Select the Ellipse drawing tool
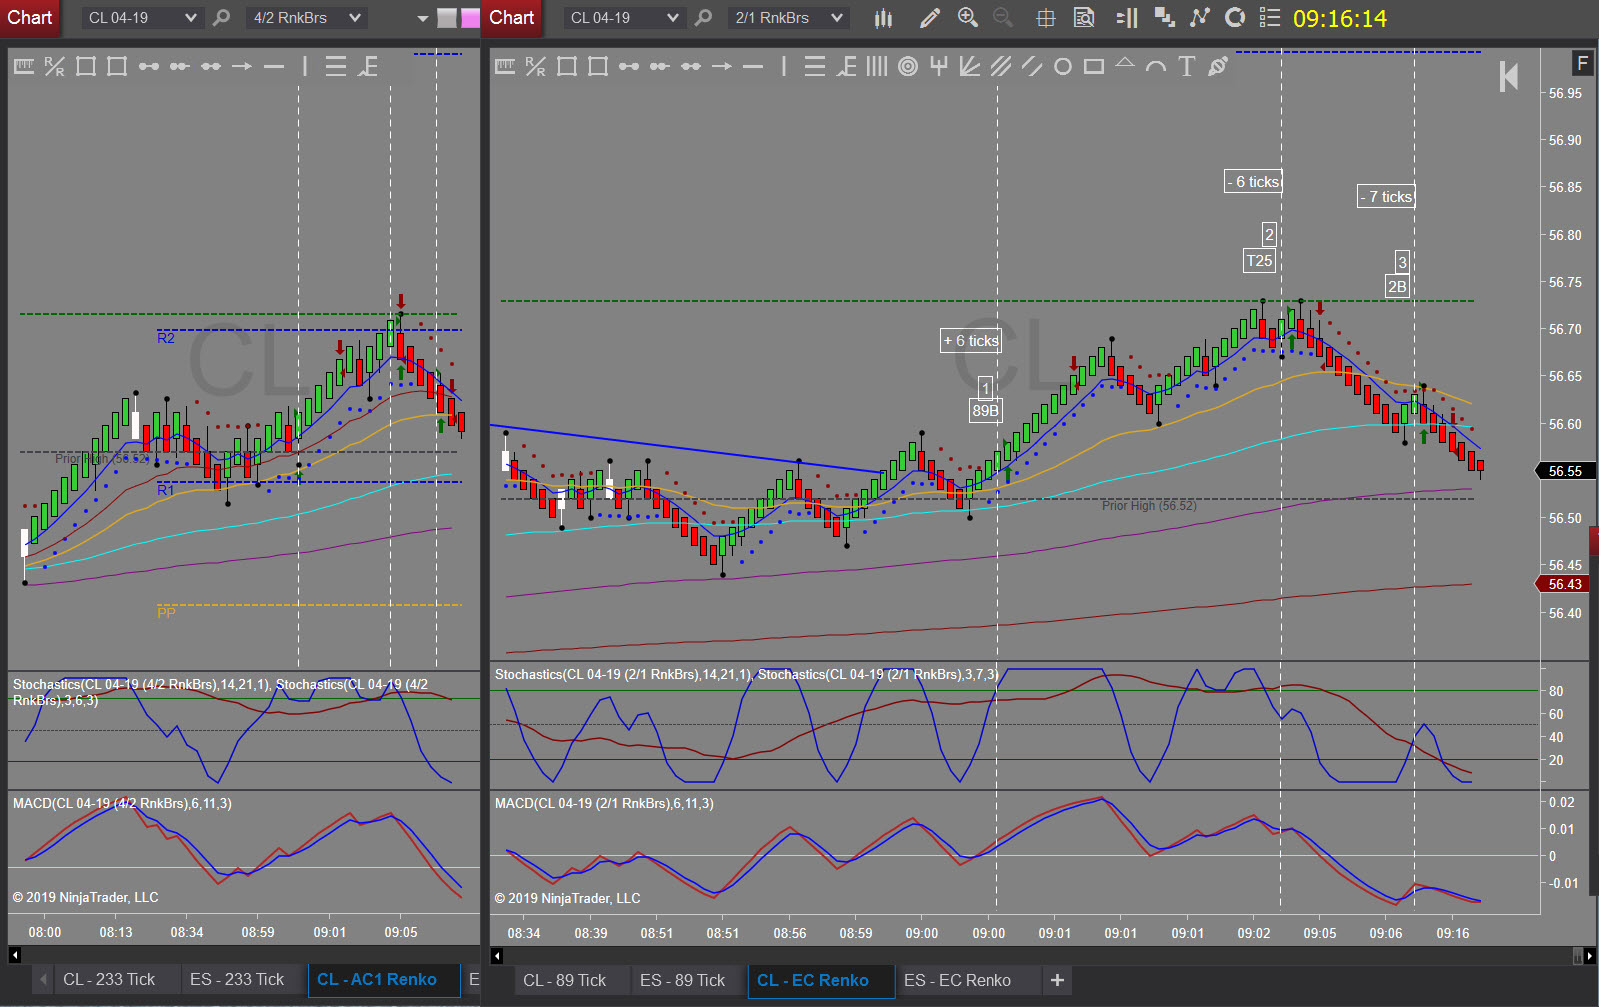 [x=1063, y=67]
